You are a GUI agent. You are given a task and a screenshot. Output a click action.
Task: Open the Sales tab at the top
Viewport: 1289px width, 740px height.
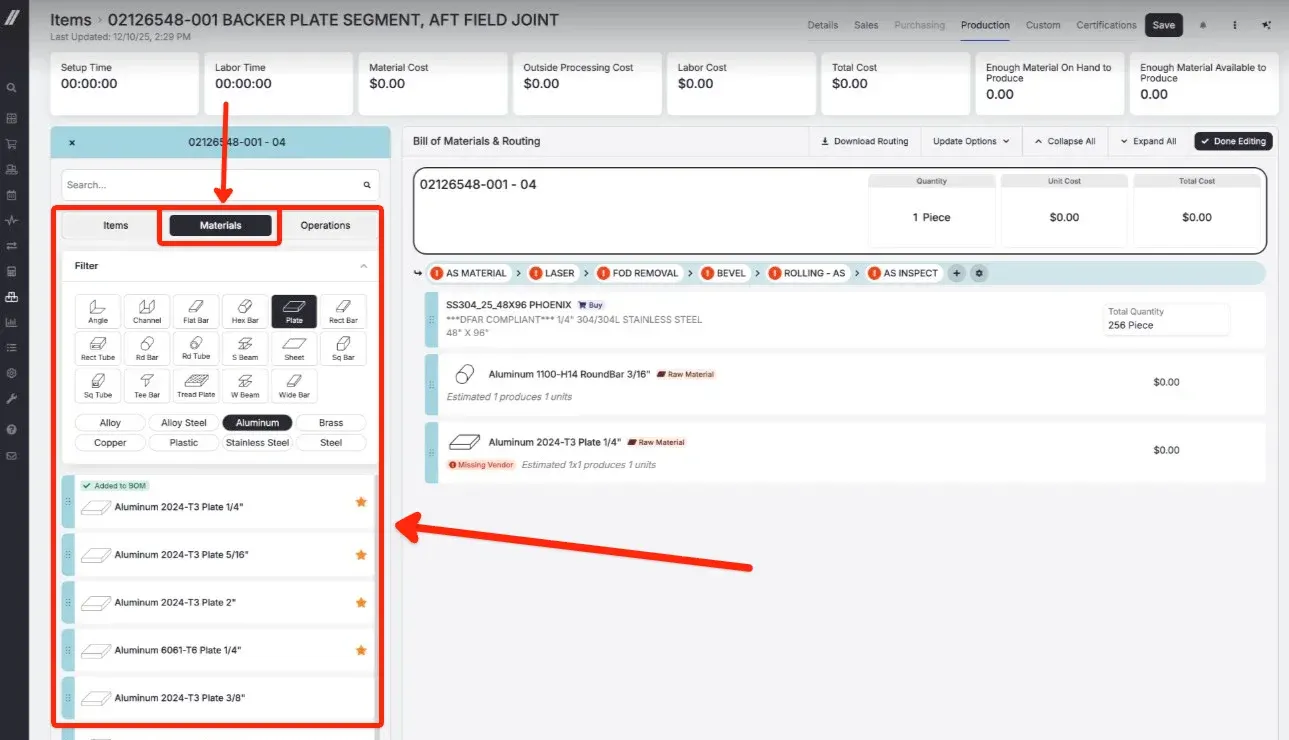[x=865, y=25]
